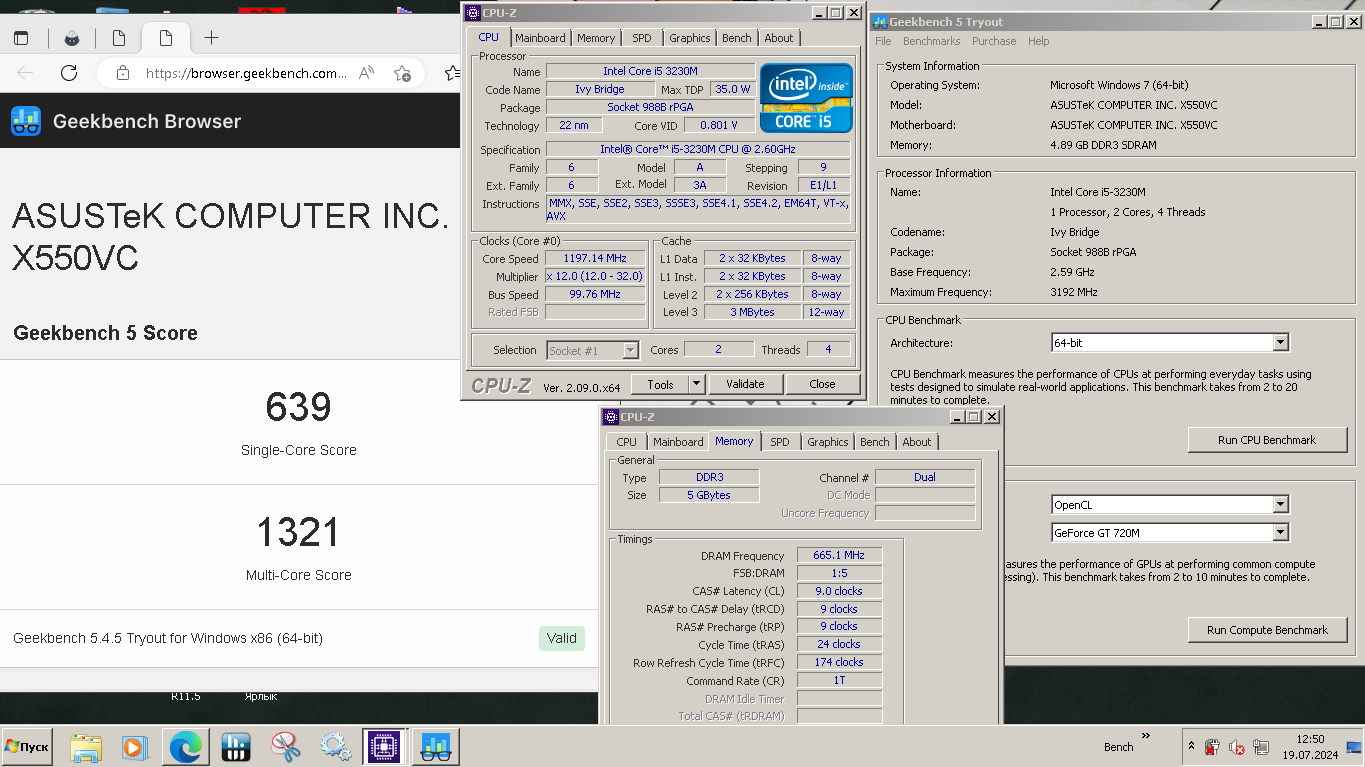This screenshot has width=1365, height=767.
Task: Go back in the Edge browser
Action: 25,73
